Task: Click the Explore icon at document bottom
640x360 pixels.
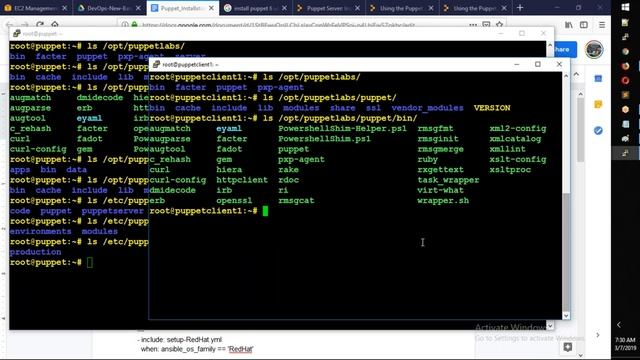Action: point(567,347)
